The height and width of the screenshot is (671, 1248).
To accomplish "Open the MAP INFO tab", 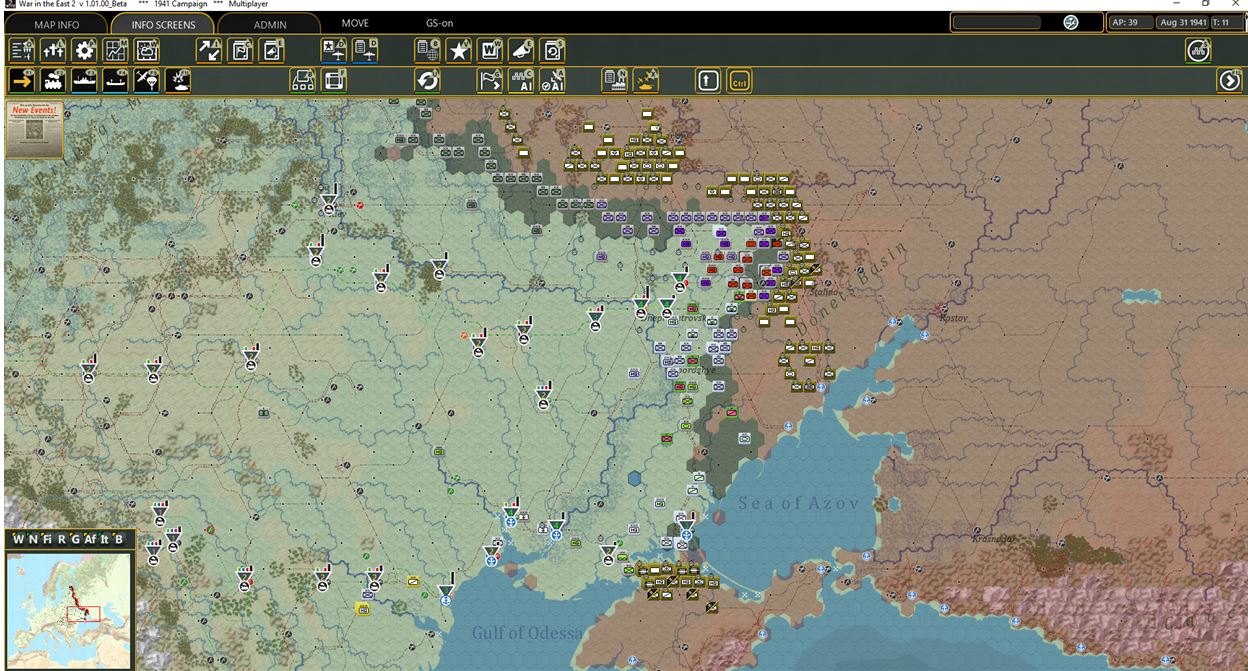I will [x=56, y=24].
